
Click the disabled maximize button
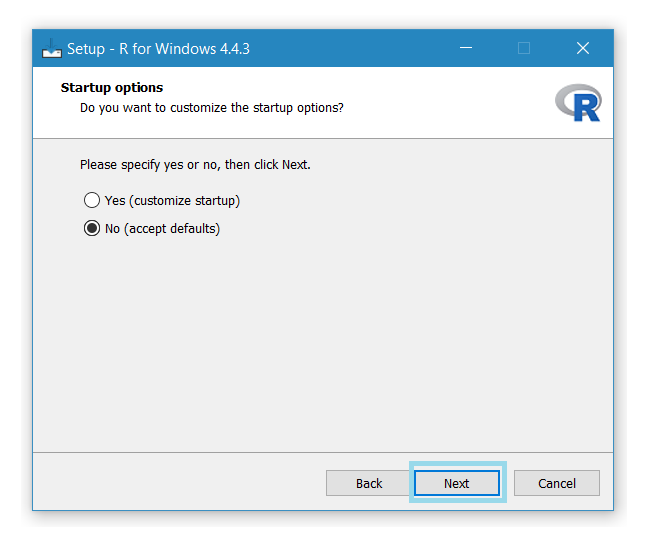[x=524, y=48]
